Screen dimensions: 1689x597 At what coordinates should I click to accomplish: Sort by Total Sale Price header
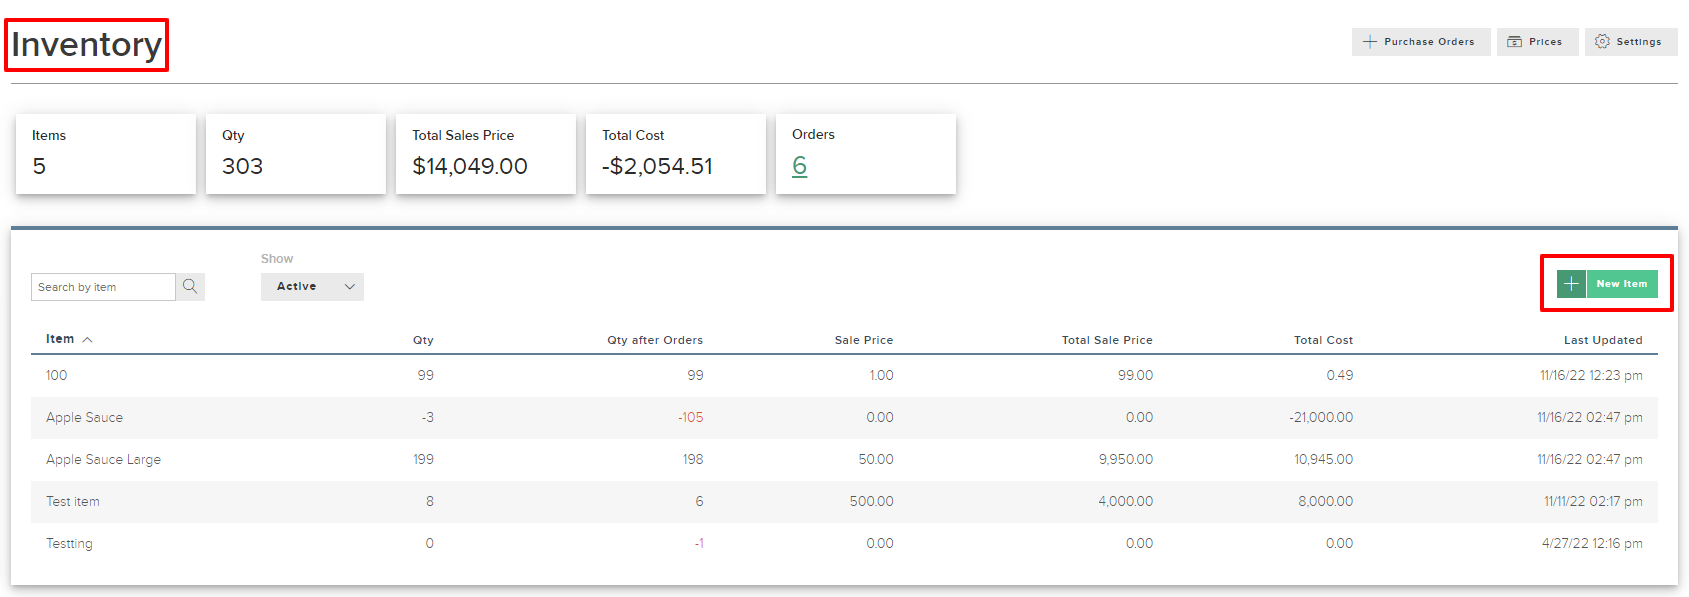pos(1106,340)
